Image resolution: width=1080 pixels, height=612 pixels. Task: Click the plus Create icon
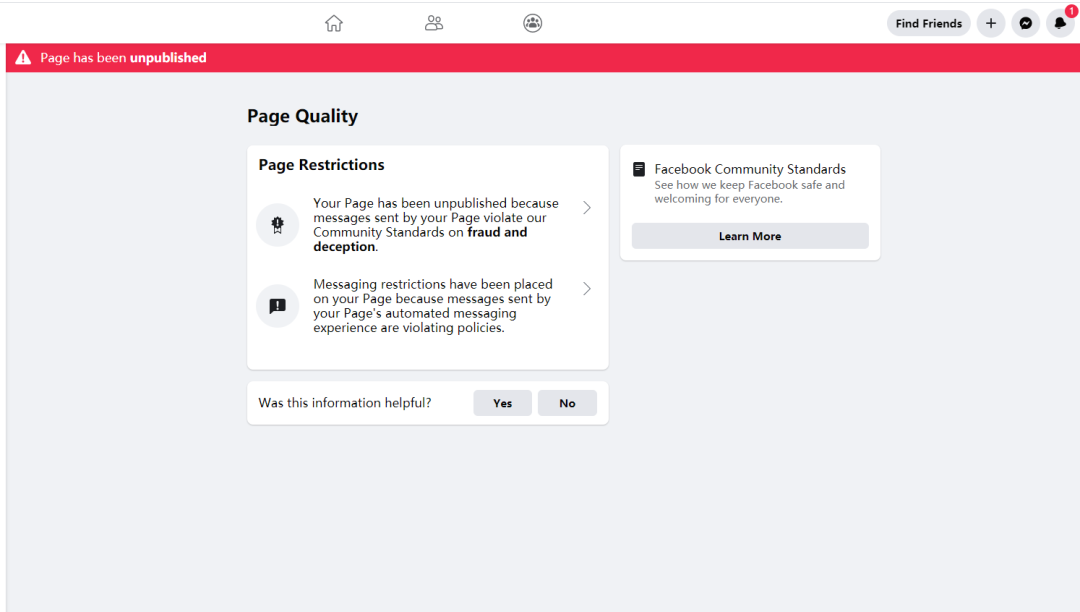click(990, 23)
